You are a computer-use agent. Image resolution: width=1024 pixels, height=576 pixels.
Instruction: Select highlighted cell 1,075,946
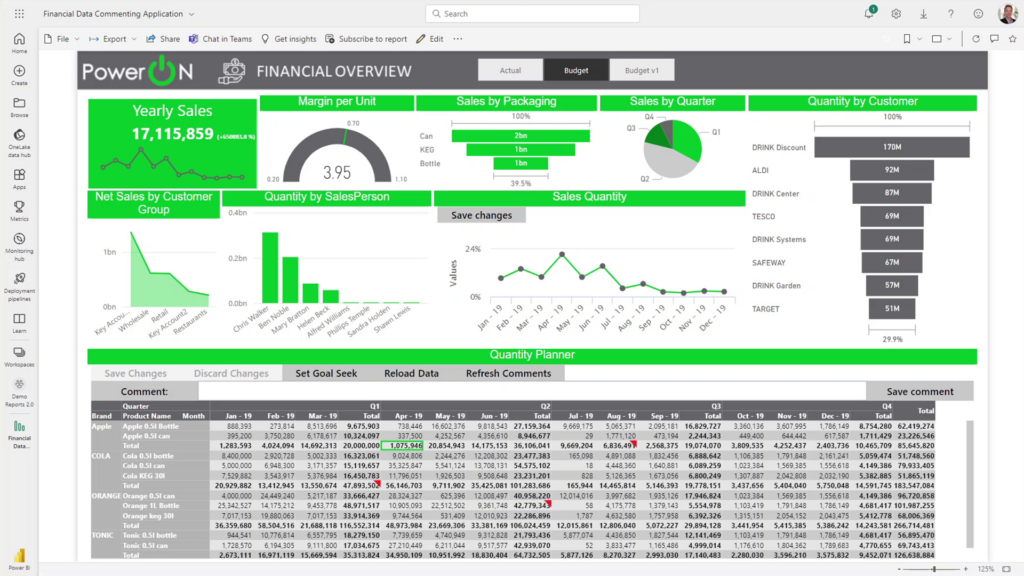click(x=402, y=445)
